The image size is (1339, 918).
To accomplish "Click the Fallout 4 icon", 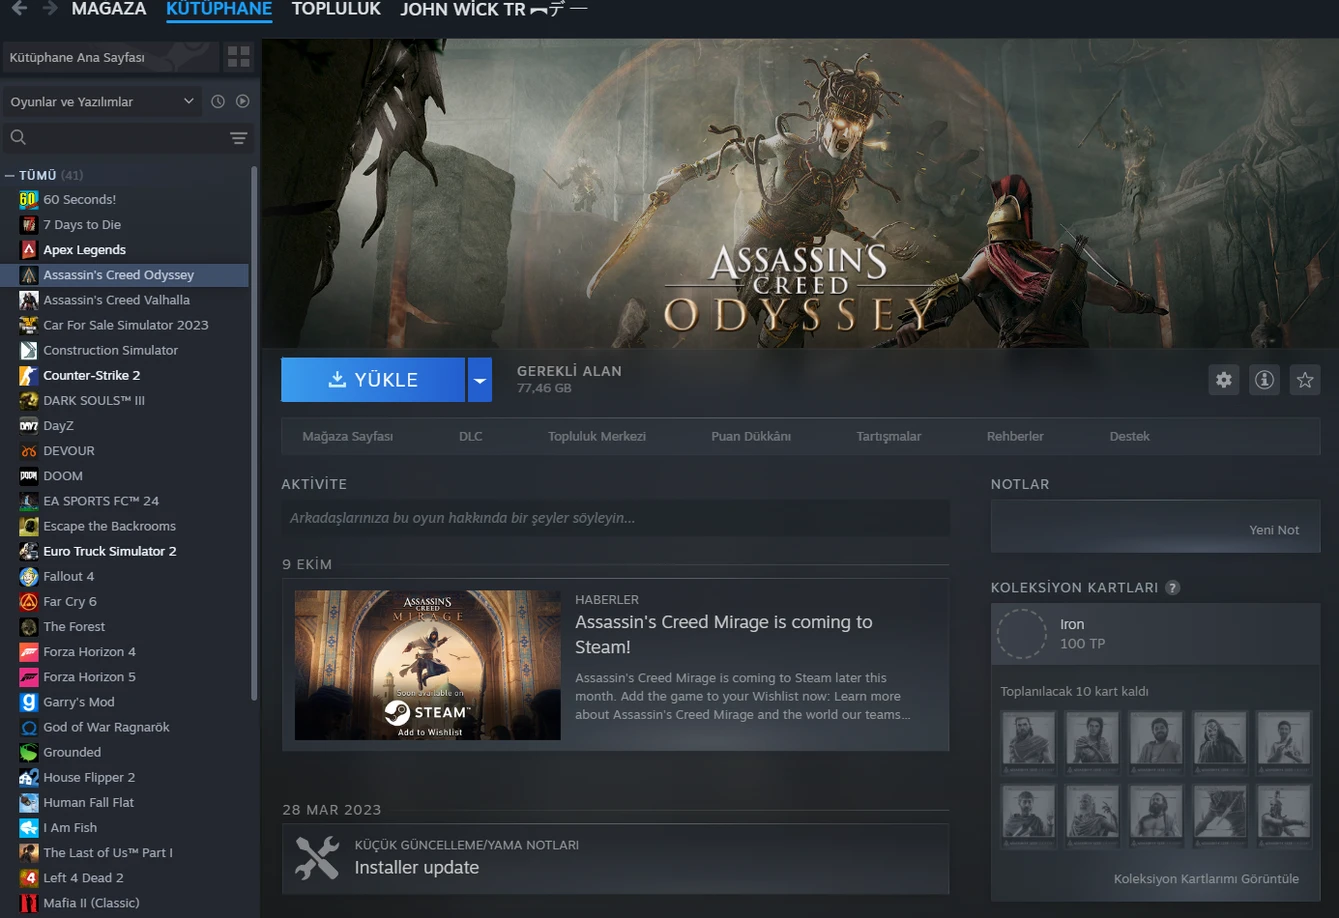I will (29, 576).
